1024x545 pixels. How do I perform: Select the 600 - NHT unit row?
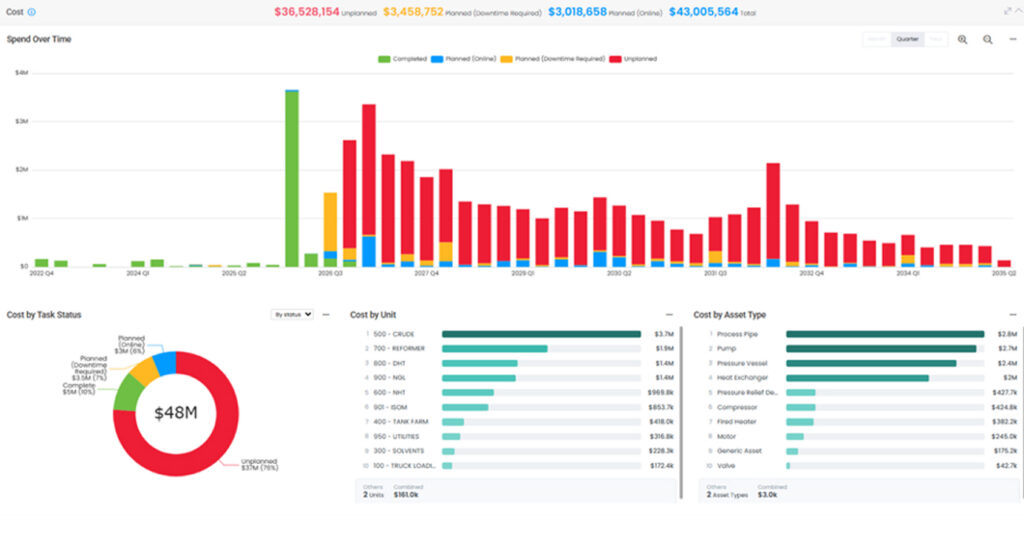pyautogui.click(x=519, y=393)
